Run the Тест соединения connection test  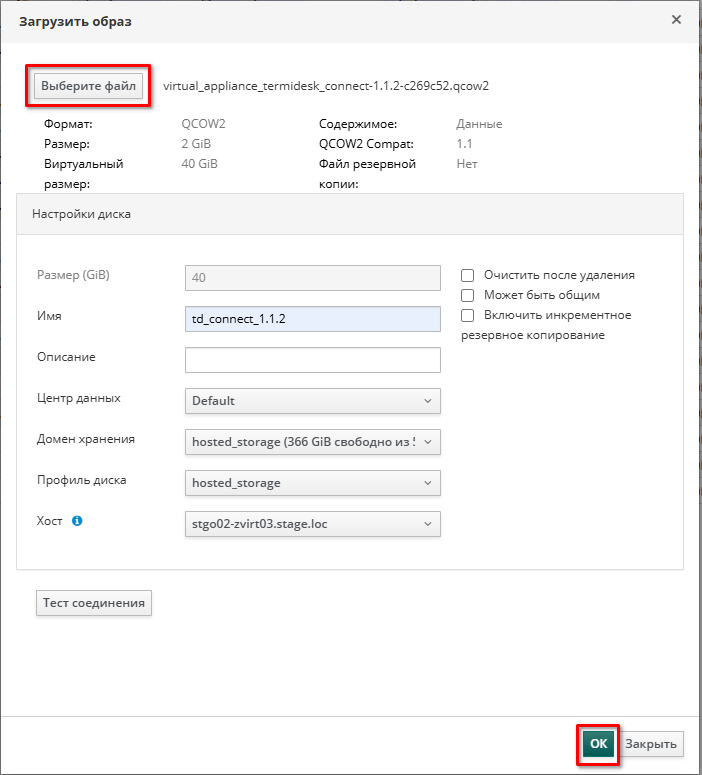(x=94, y=602)
